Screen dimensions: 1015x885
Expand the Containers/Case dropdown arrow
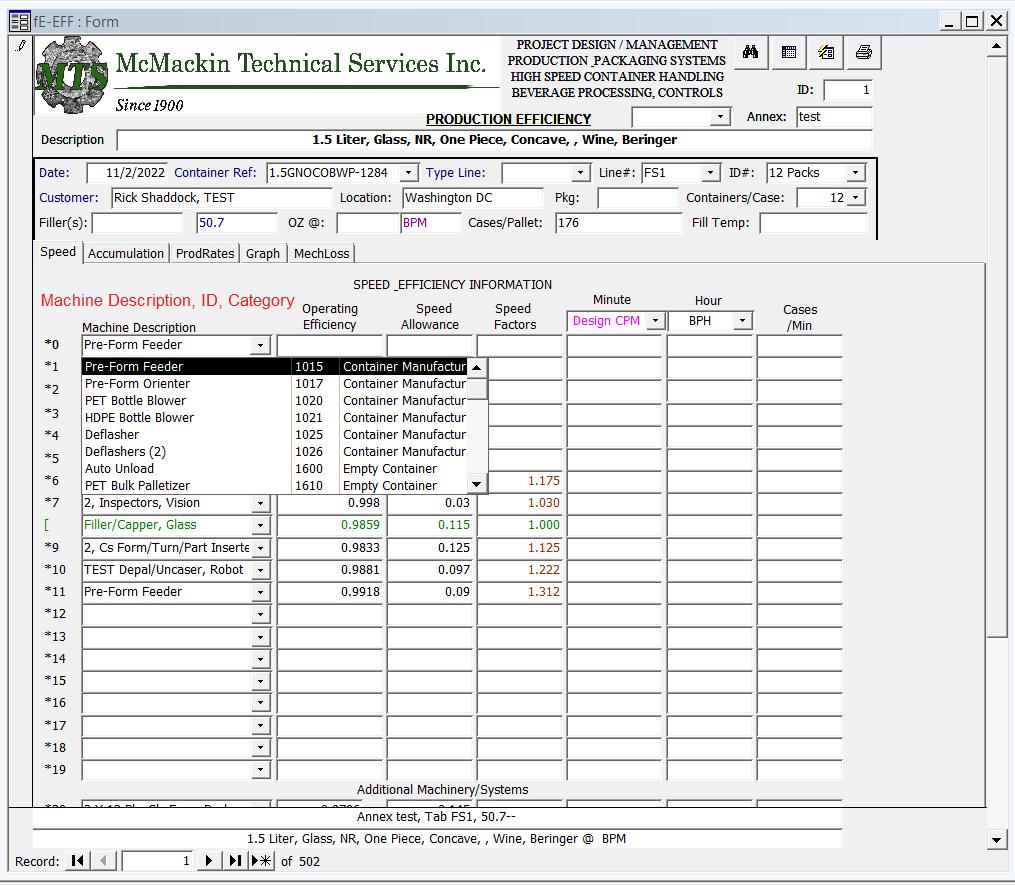tap(856, 197)
